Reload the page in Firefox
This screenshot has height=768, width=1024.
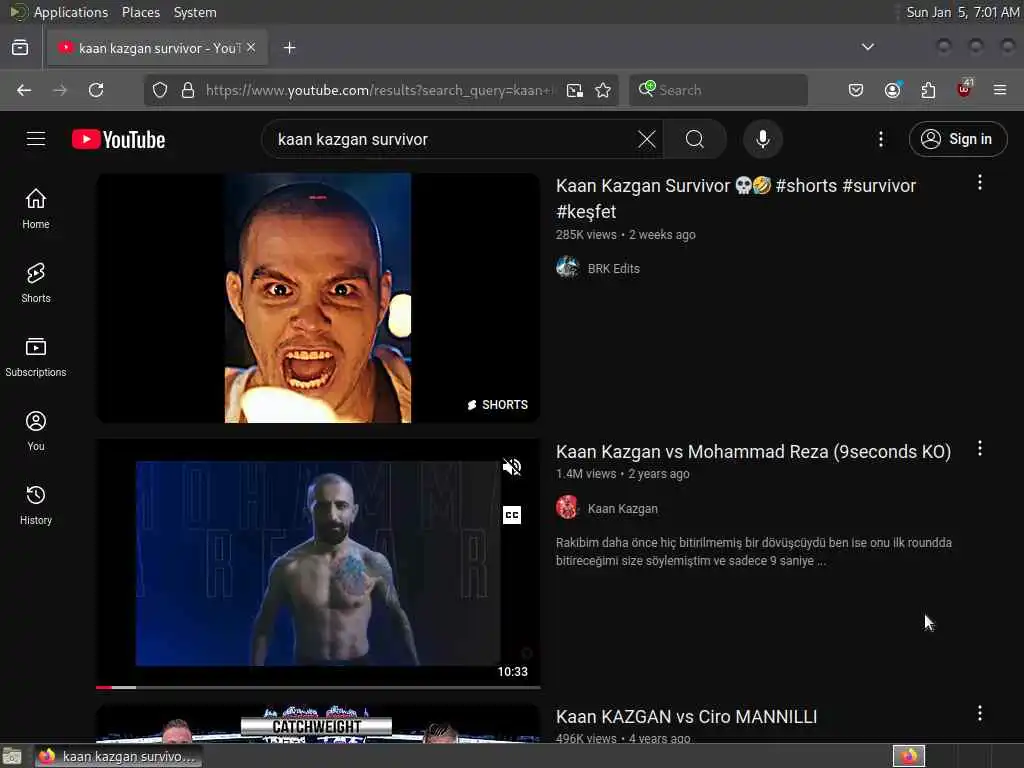(96, 90)
